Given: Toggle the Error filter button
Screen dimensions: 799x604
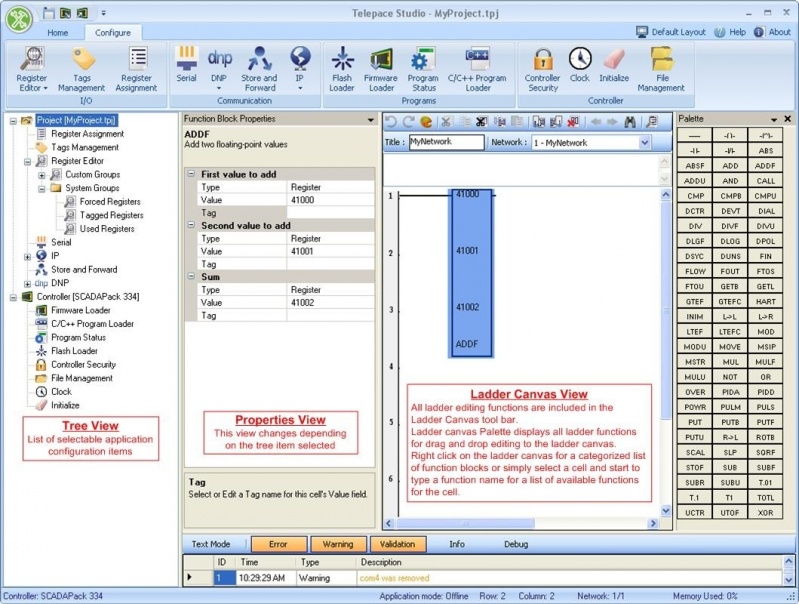Looking at the screenshot, I should [279, 544].
